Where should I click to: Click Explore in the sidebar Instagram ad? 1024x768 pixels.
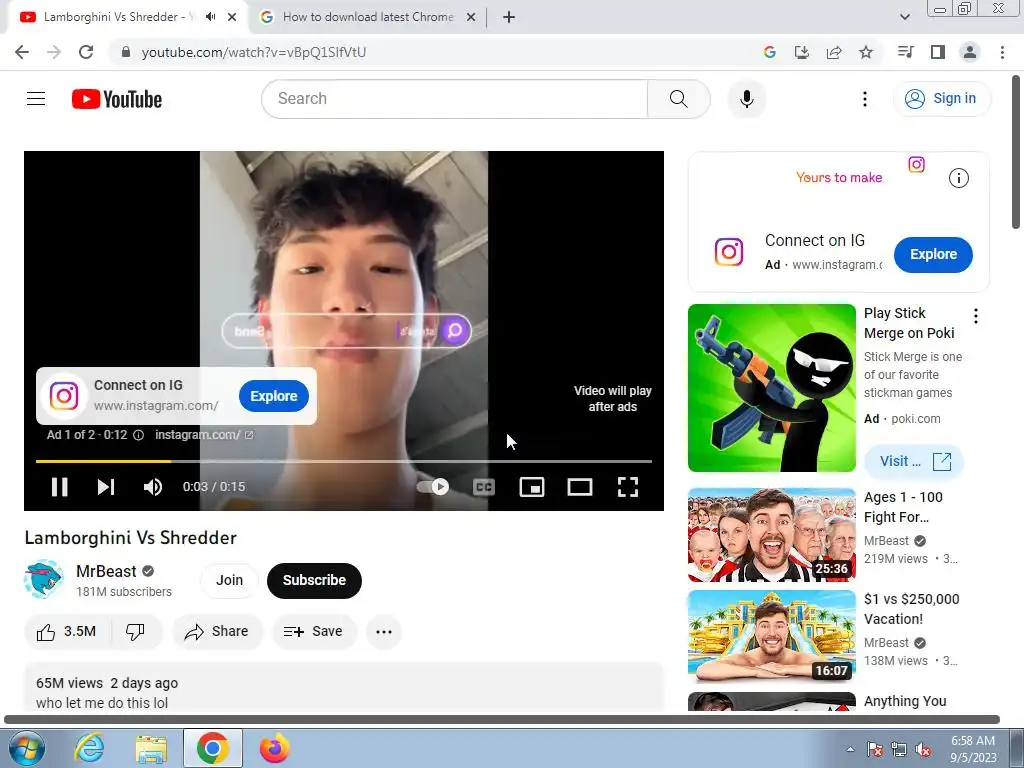933,255
